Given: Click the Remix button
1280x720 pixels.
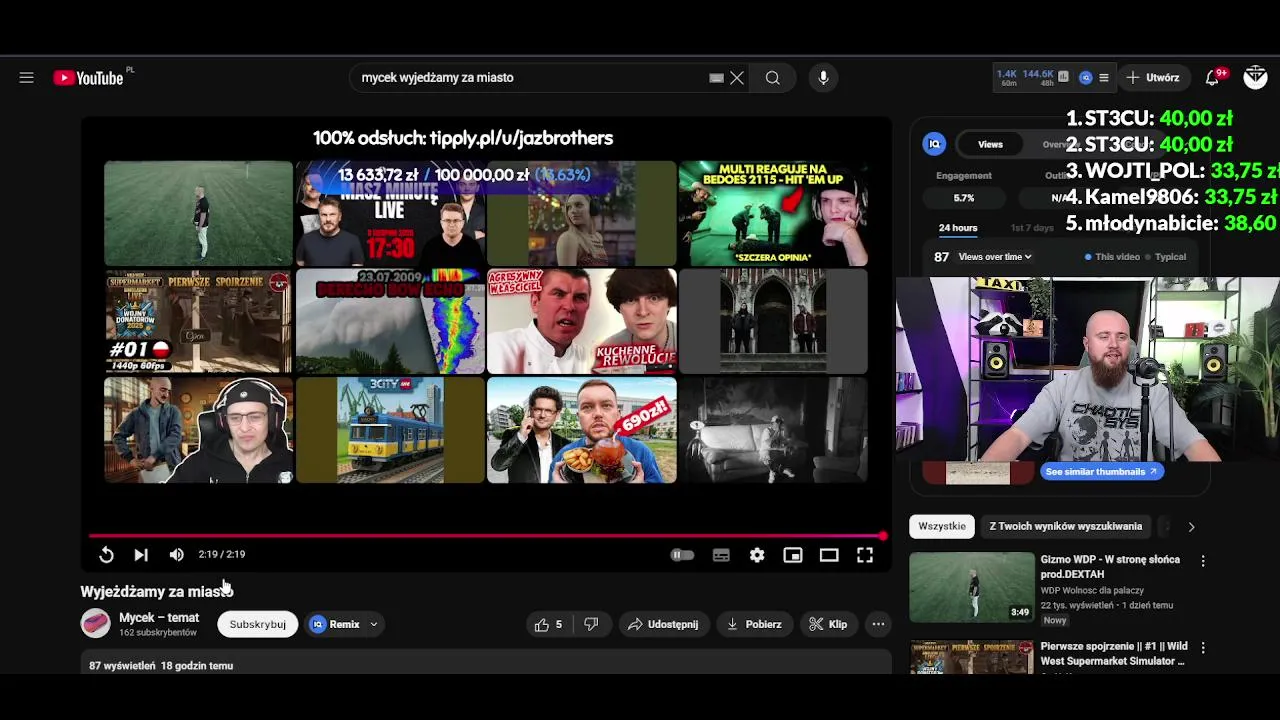Looking at the screenshot, I should click(336, 624).
